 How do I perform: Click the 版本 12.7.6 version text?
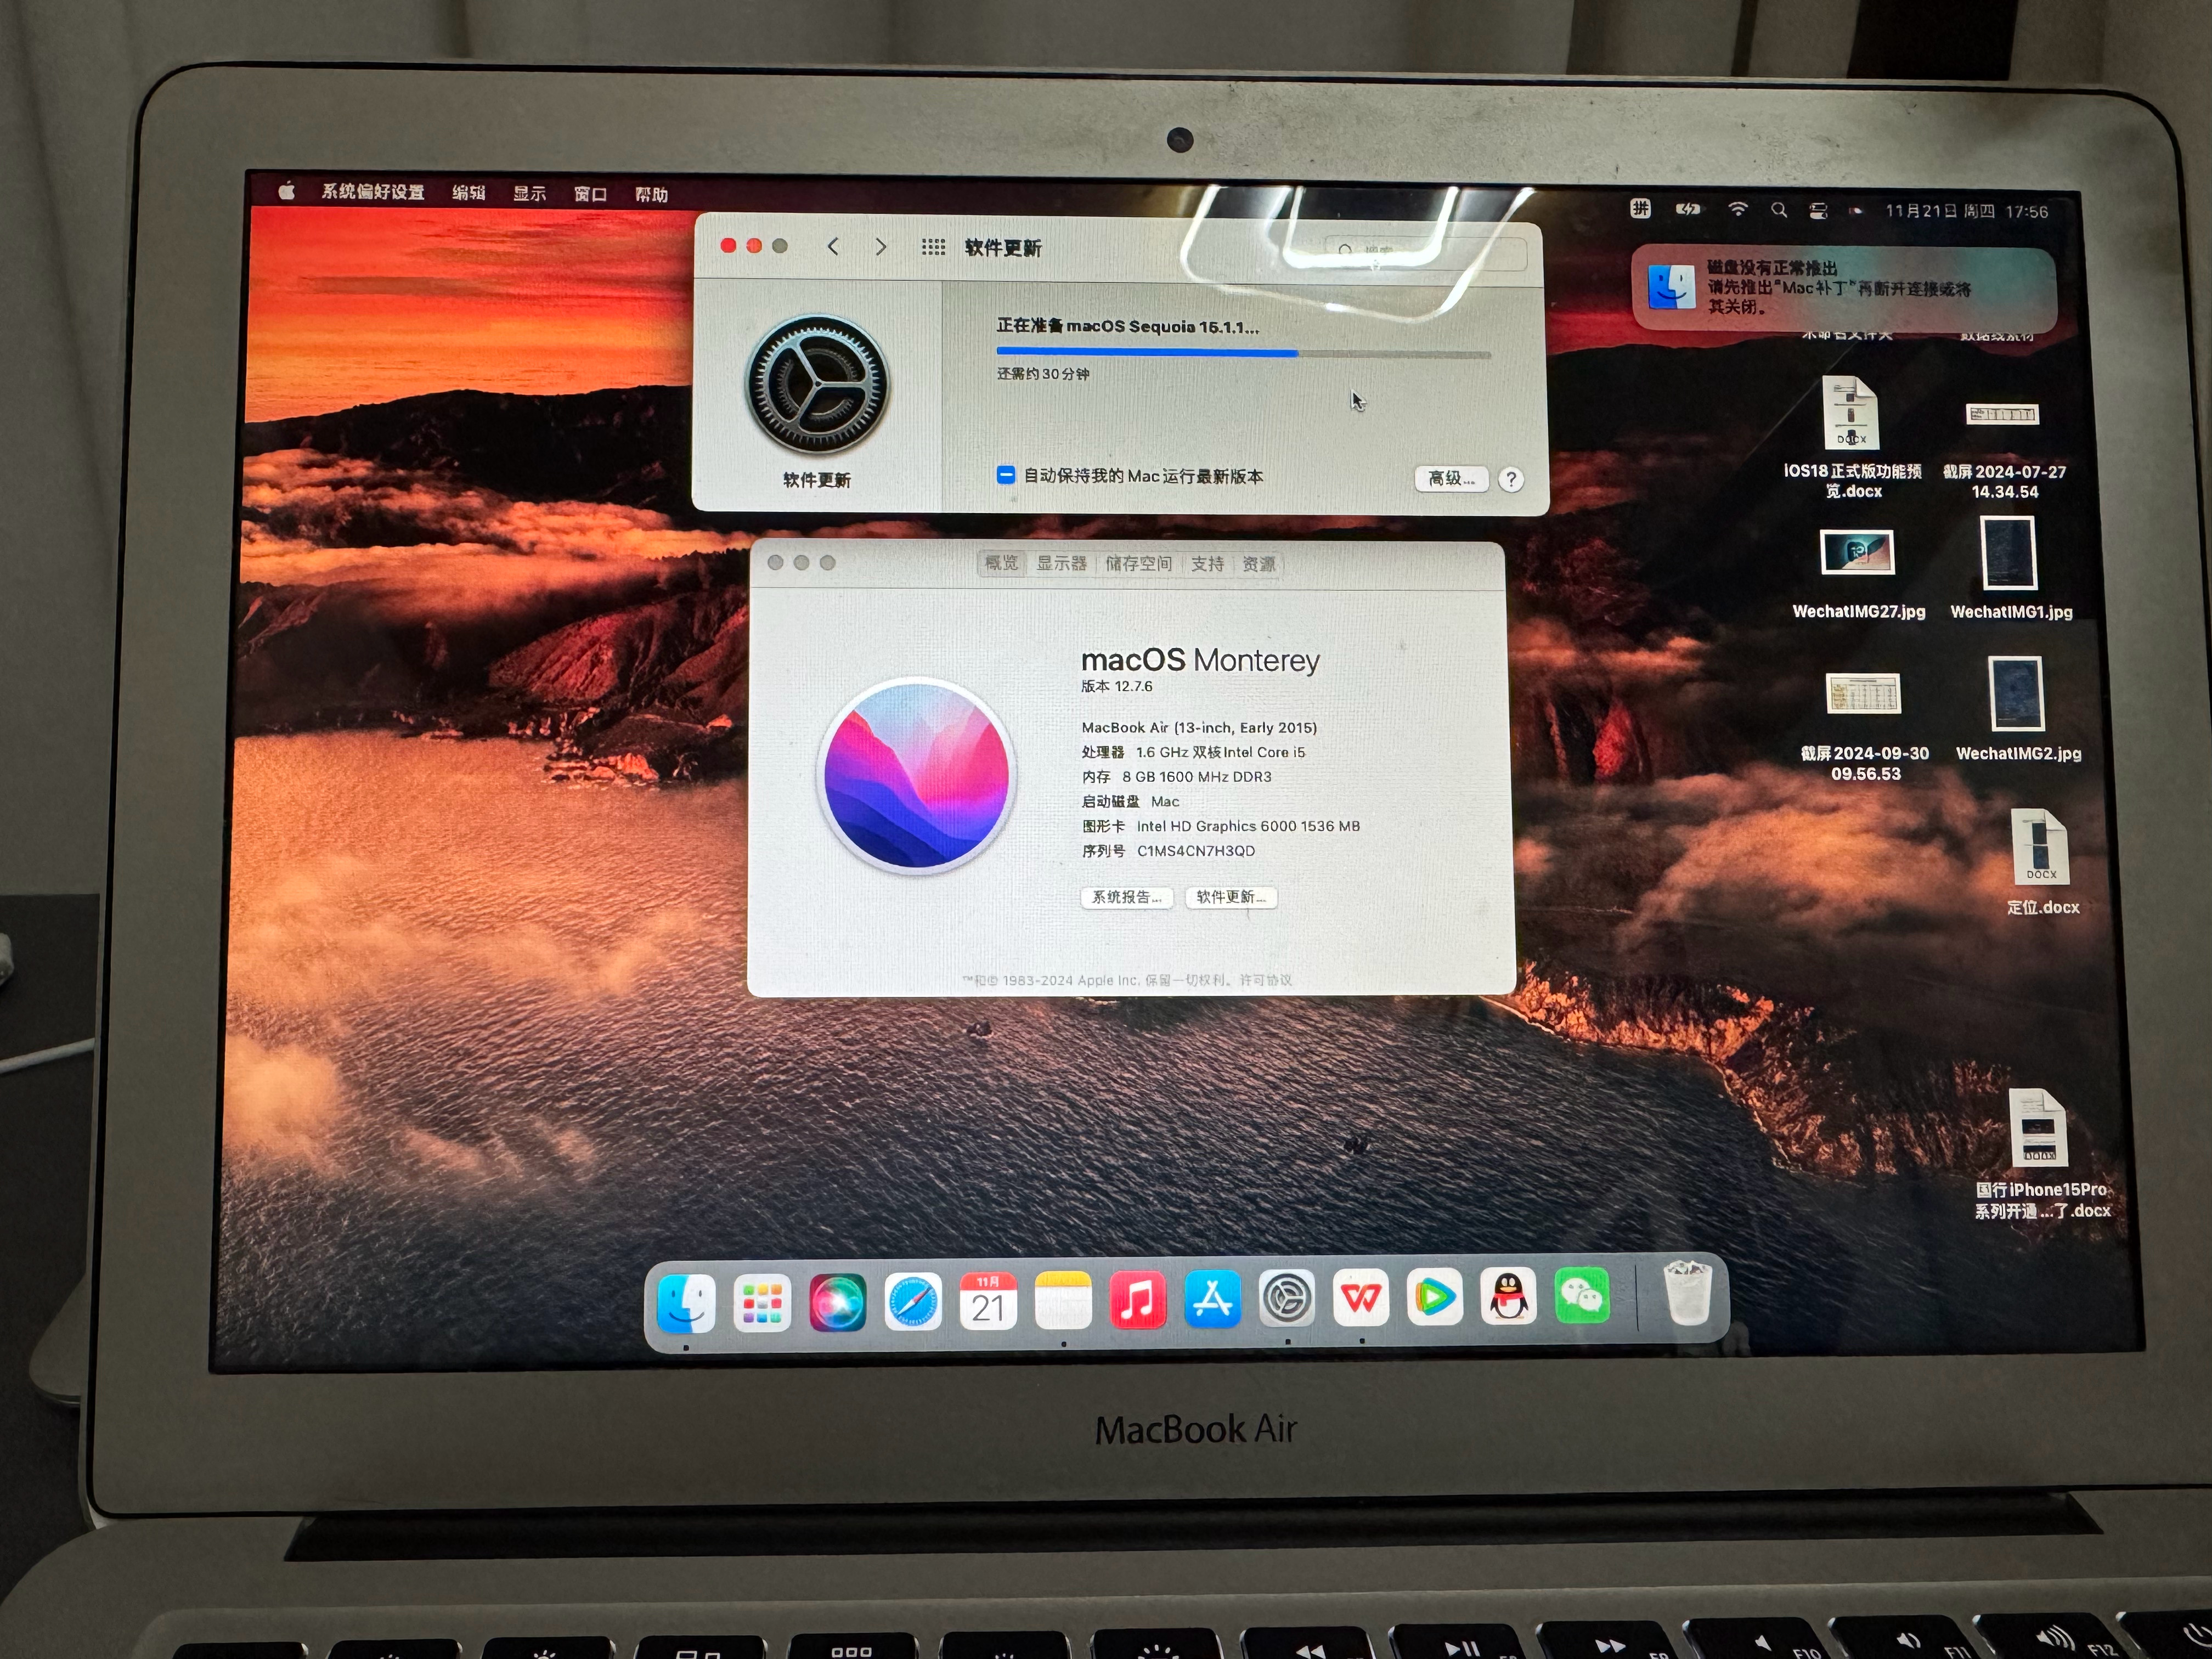1117,686
